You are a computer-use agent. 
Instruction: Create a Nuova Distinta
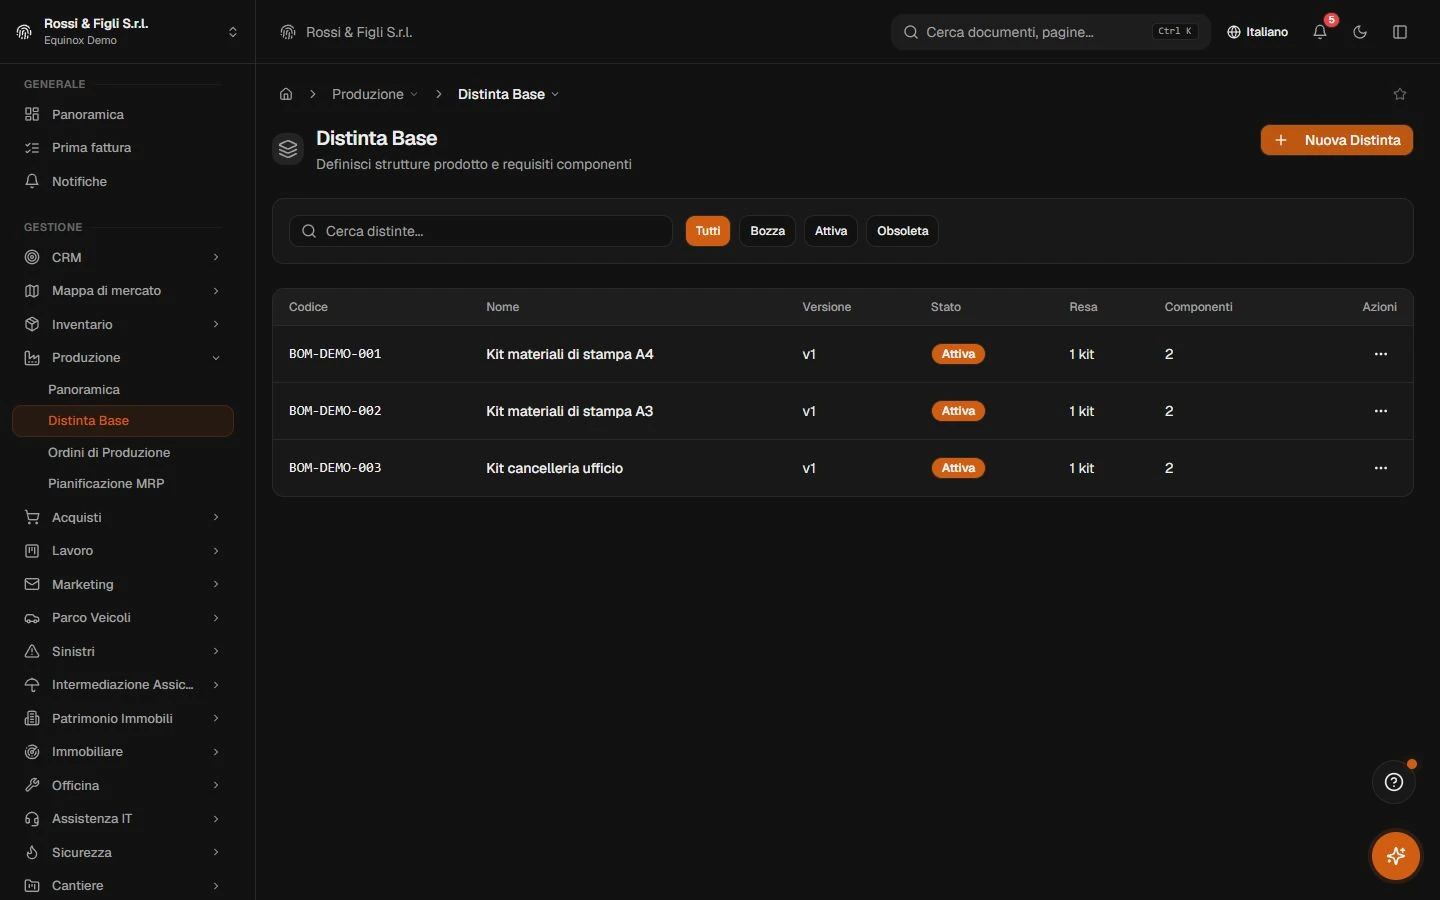(1337, 140)
